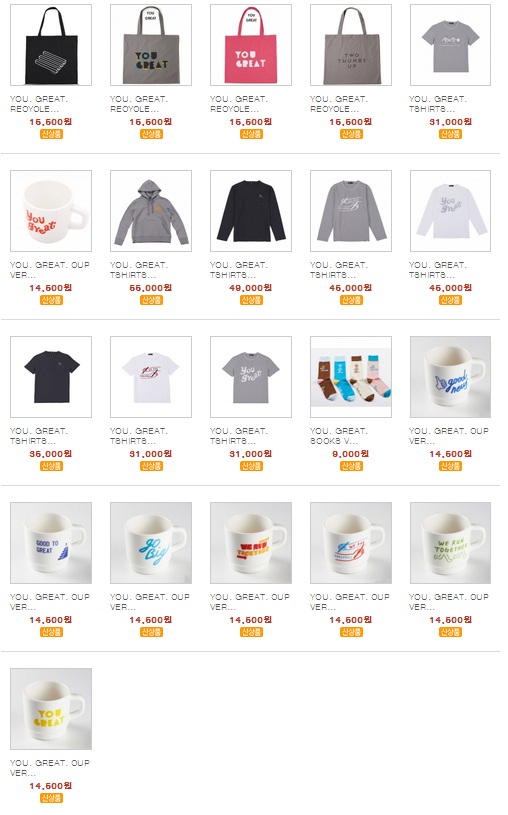The image size is (508, 815).
Task: Click the 49,000원 price on black long-sleeve
Action: (251, 287)
